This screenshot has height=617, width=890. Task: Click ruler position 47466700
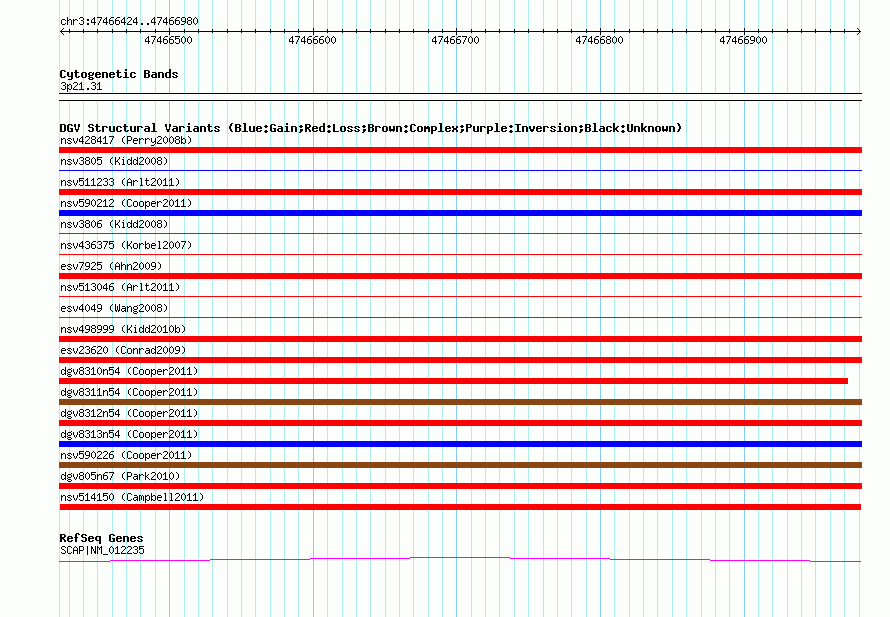point(456,40)
